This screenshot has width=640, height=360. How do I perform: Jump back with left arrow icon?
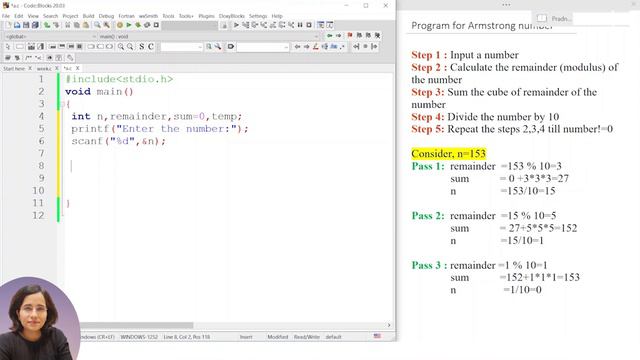329,36
